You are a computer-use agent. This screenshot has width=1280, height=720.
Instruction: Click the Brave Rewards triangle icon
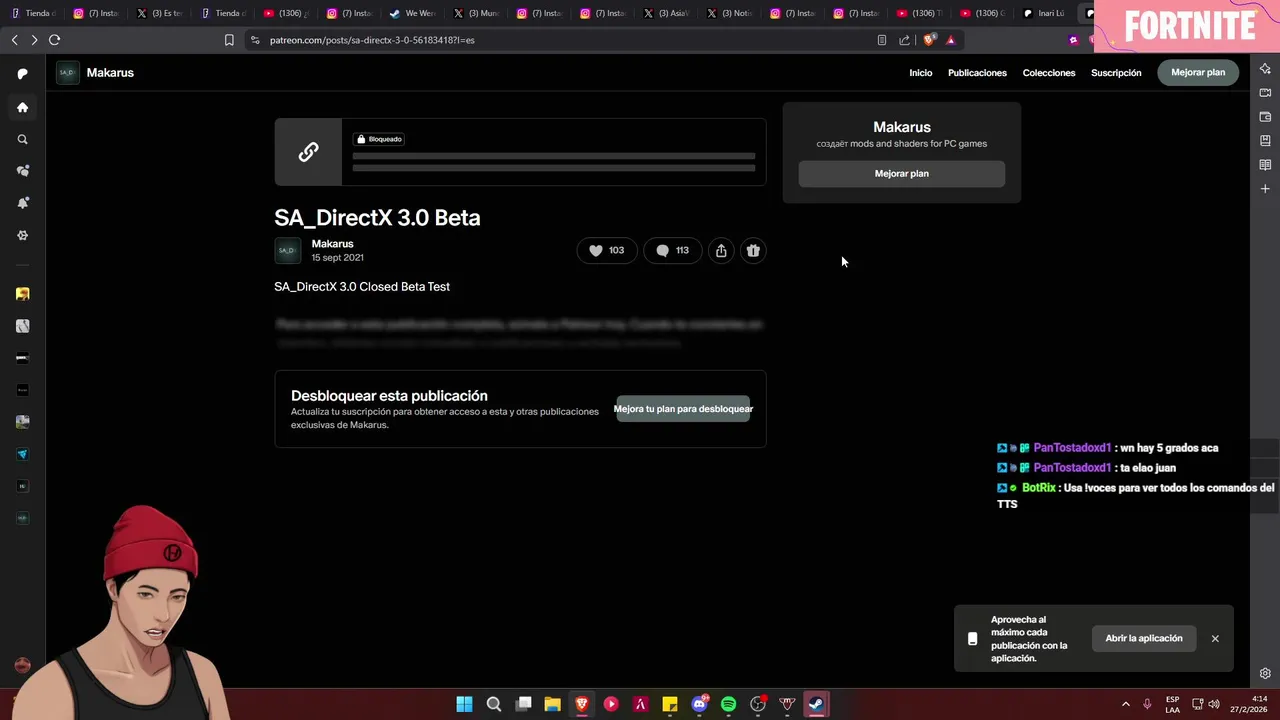tap(950, 40)
